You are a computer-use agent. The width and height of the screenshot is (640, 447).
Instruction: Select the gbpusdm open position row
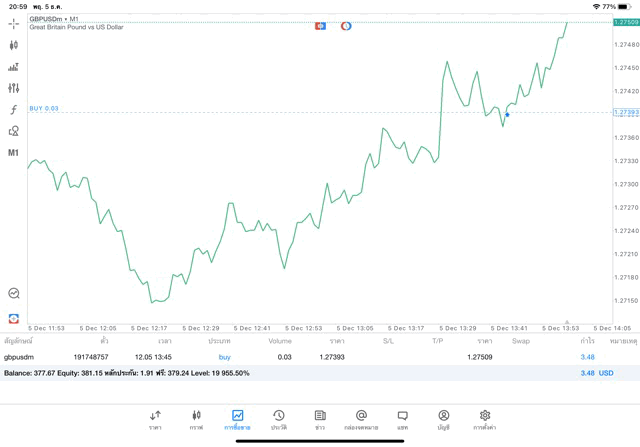[300, 357]
